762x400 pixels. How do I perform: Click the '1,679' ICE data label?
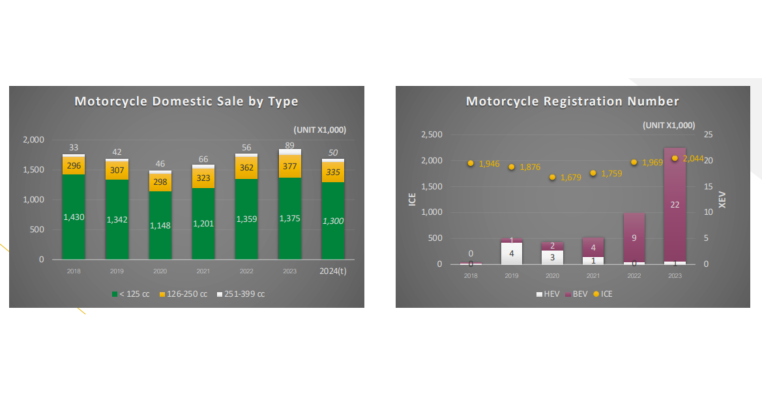pos(571,177)
